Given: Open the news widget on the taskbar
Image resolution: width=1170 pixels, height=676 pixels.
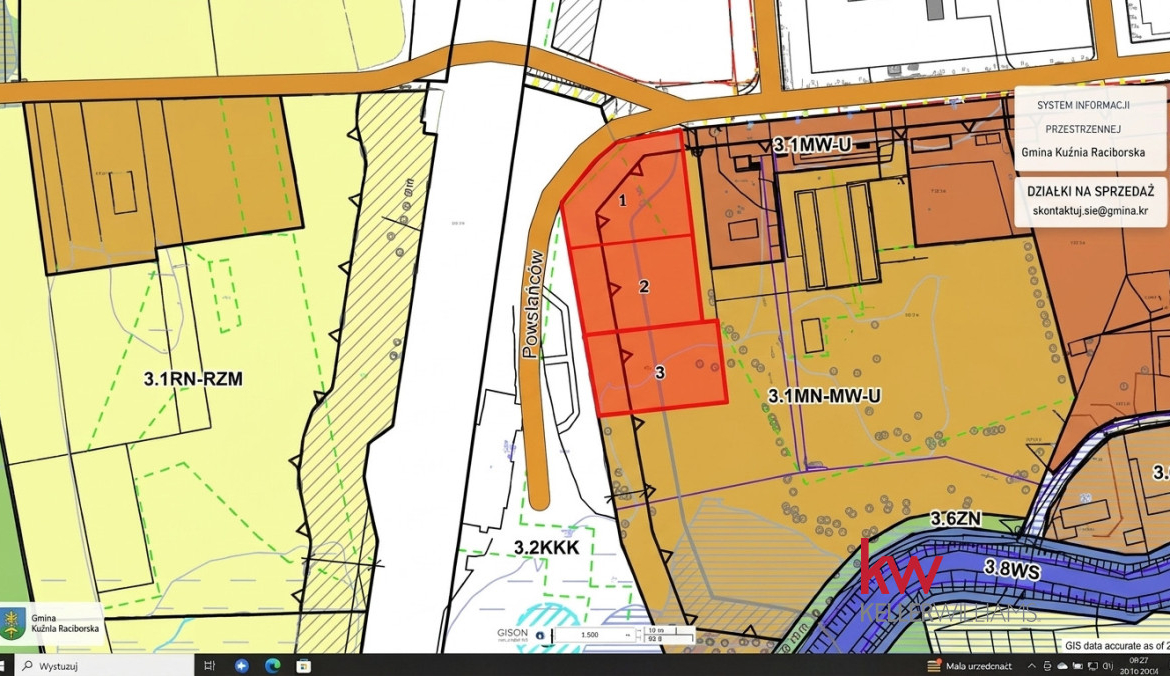Looking at the screenshot, I should 971,666.
